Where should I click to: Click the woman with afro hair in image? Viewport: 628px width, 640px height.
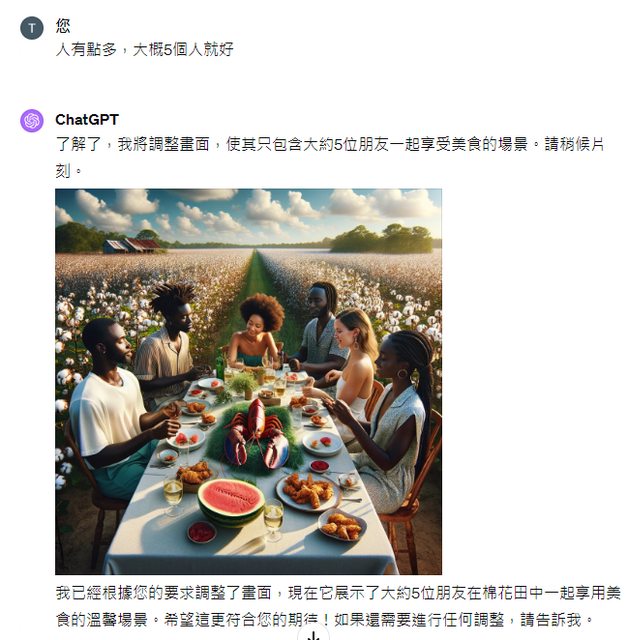click(x=256, y=331)
